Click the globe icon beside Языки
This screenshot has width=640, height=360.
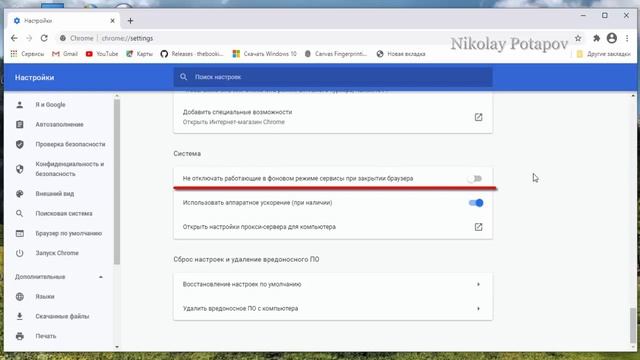20,297
